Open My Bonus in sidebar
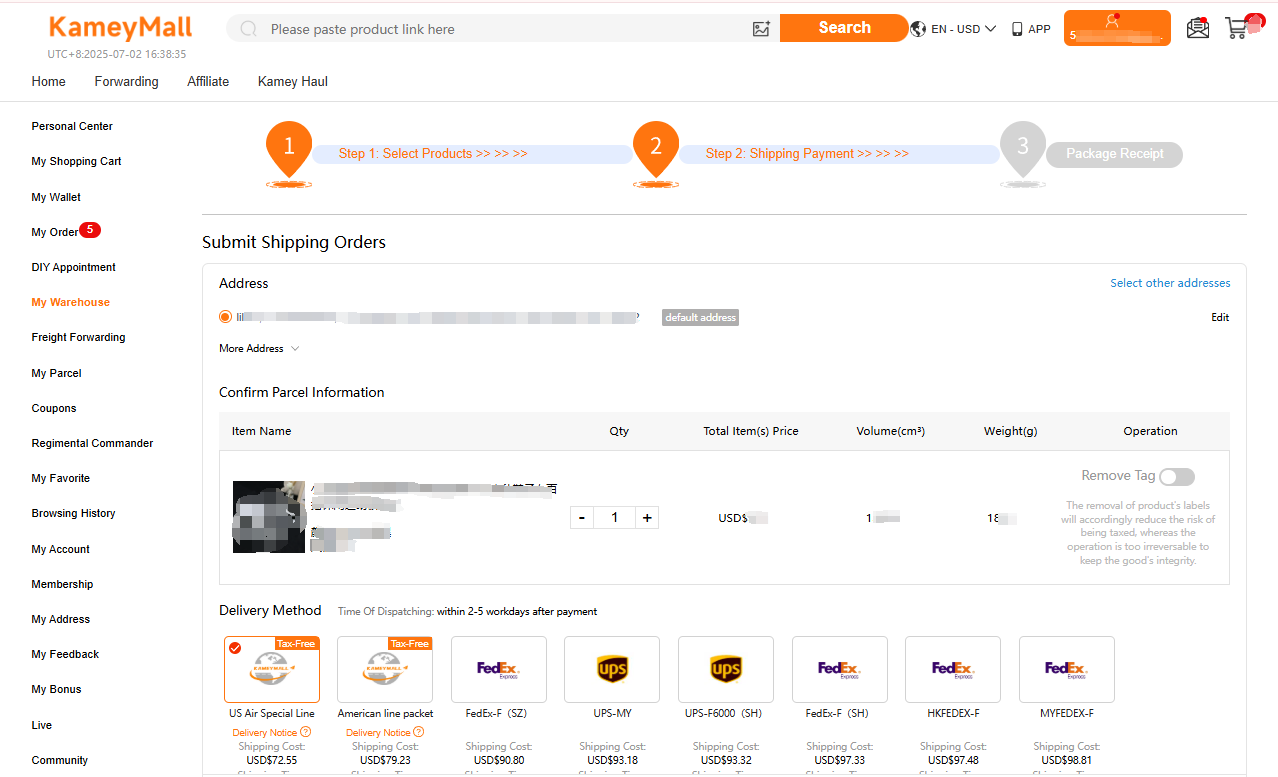 pyautogui.click(x=56, y=689)
